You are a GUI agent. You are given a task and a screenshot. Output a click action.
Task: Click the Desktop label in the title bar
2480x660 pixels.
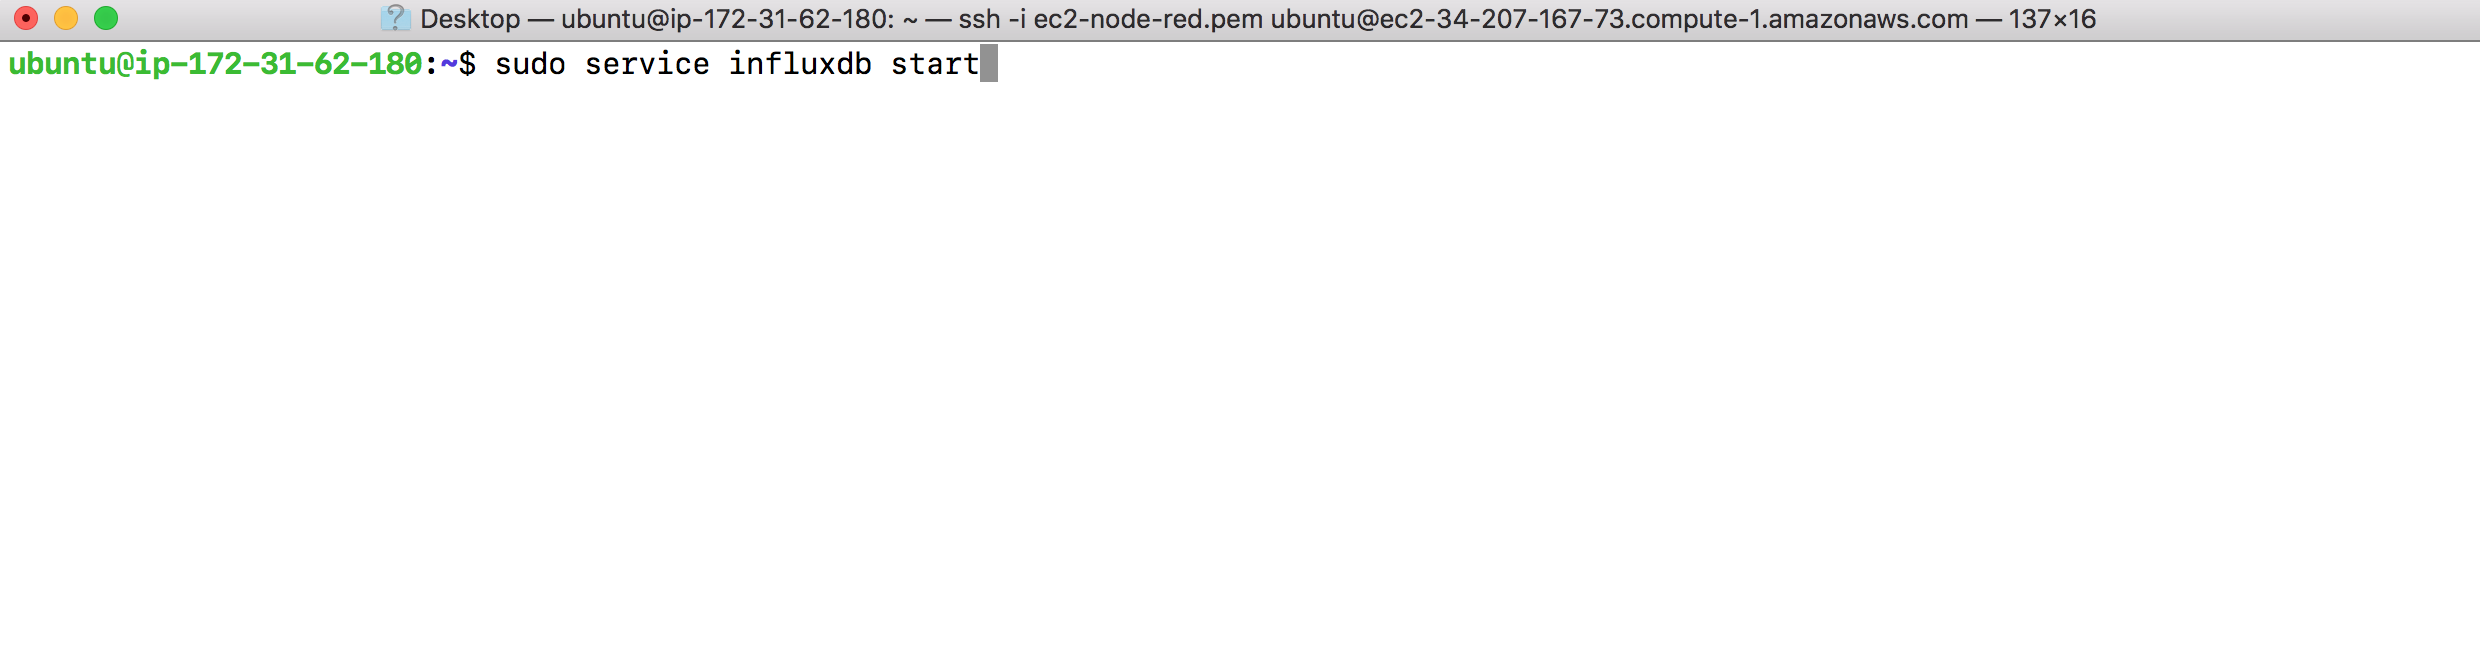click(470, 19)
